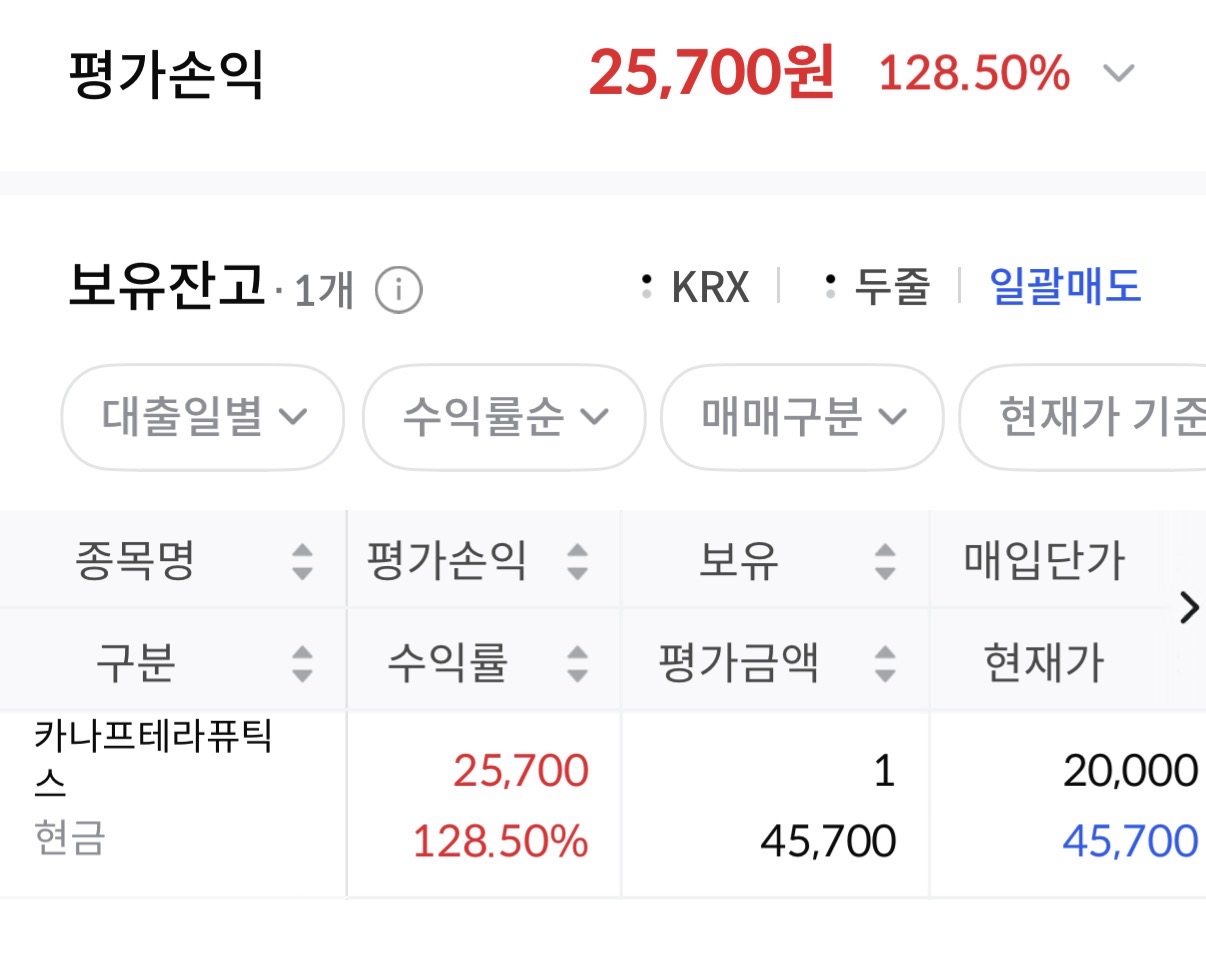Open the 매매구분 dropdown filter

(x=802, y=417)
